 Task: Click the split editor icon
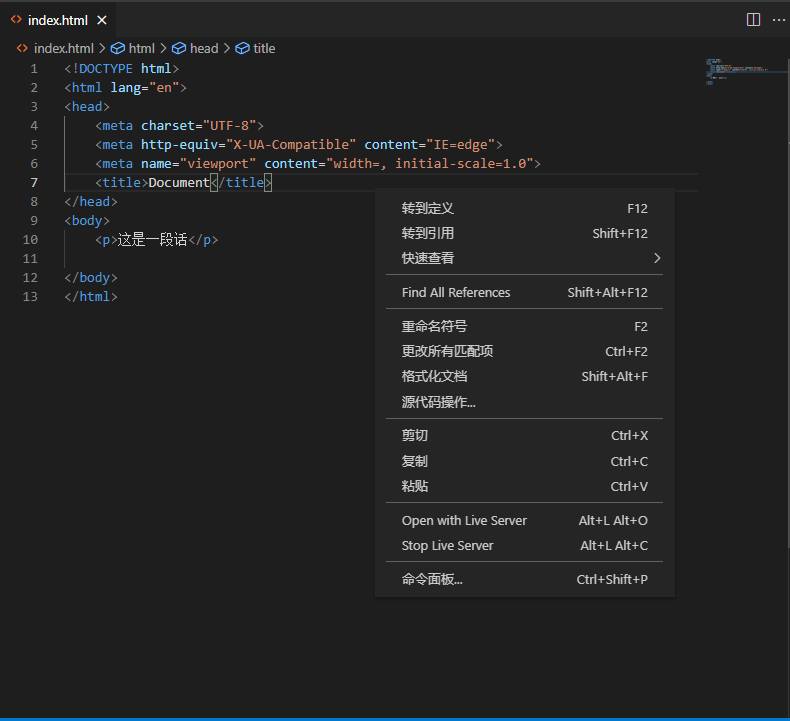[753, 20]
